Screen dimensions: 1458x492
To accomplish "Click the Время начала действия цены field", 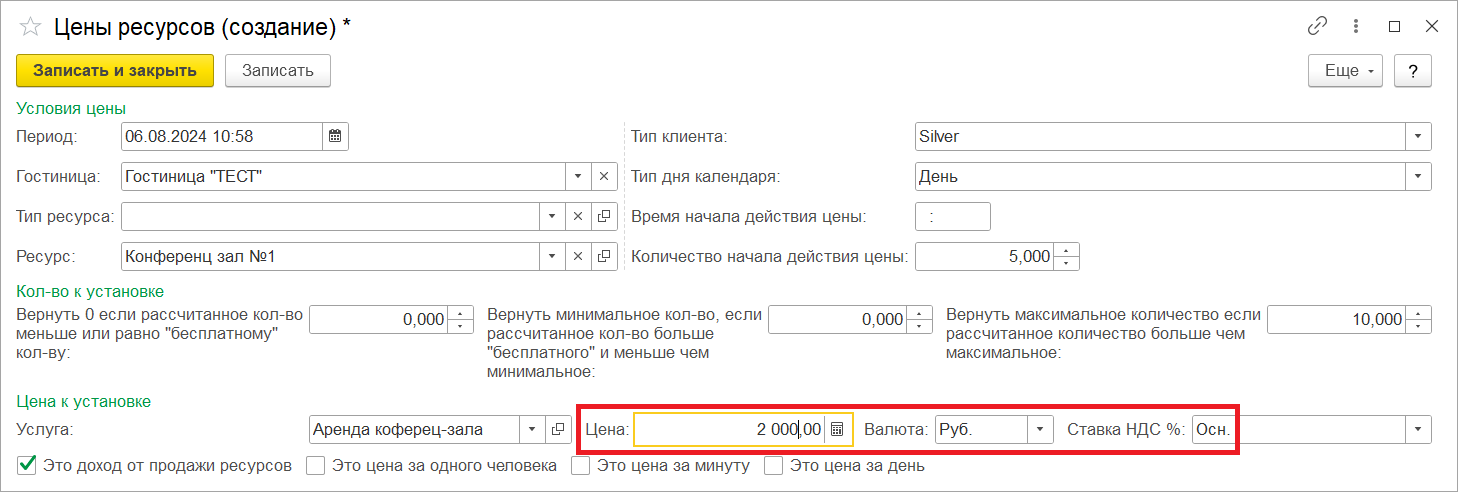I will (953, 216).
